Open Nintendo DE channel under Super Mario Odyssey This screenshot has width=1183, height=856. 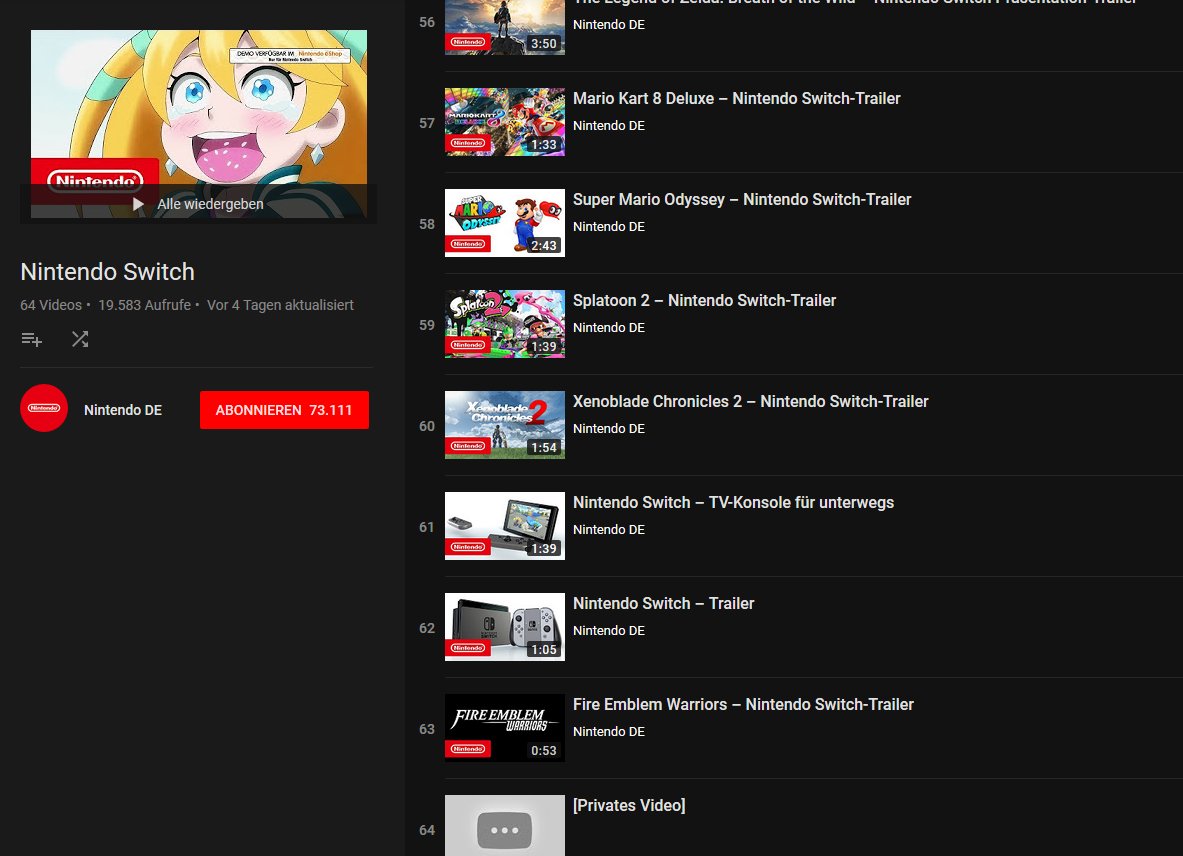[x=609, y=227]
